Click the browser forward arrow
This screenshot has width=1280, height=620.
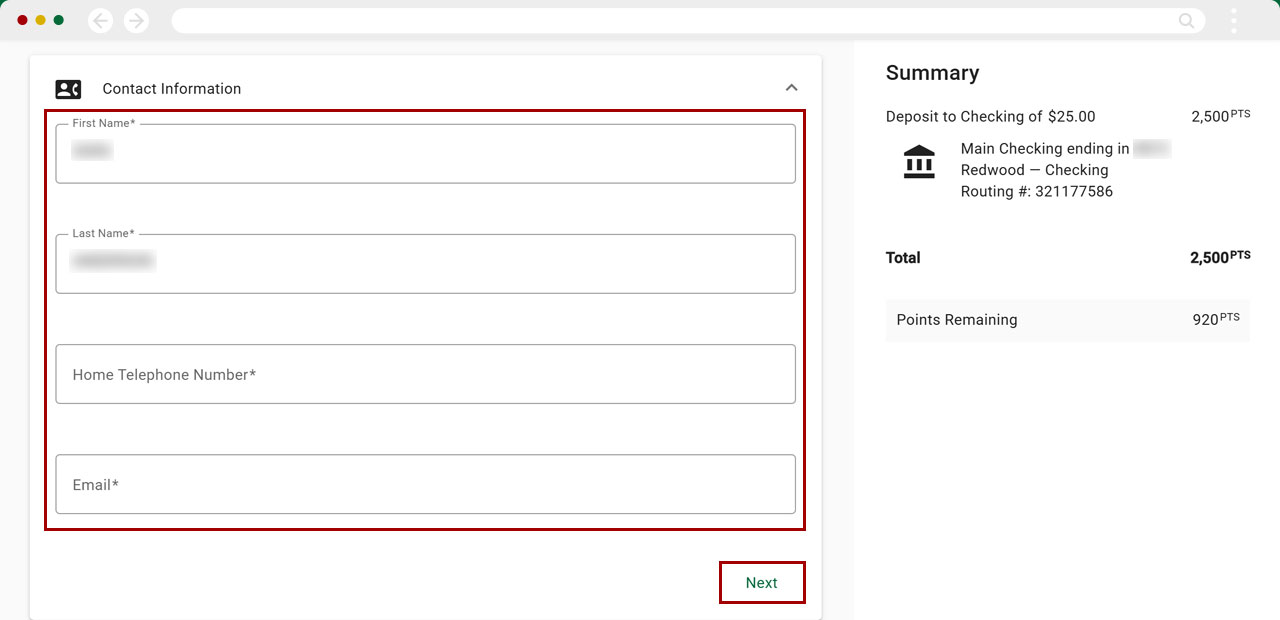(x=136, y=21)
